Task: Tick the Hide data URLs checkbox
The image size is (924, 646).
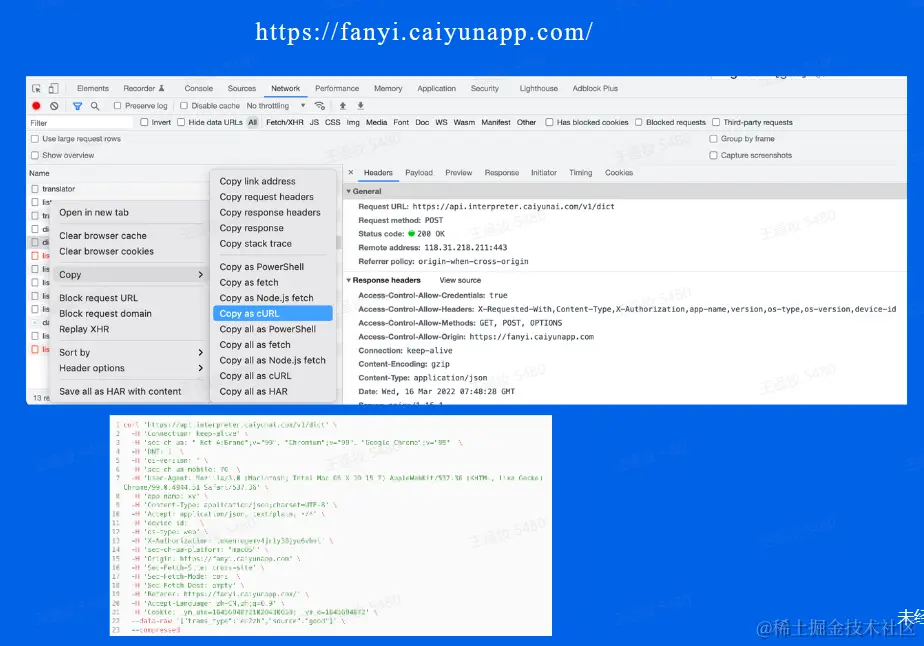Action: (x=181, y=122)
